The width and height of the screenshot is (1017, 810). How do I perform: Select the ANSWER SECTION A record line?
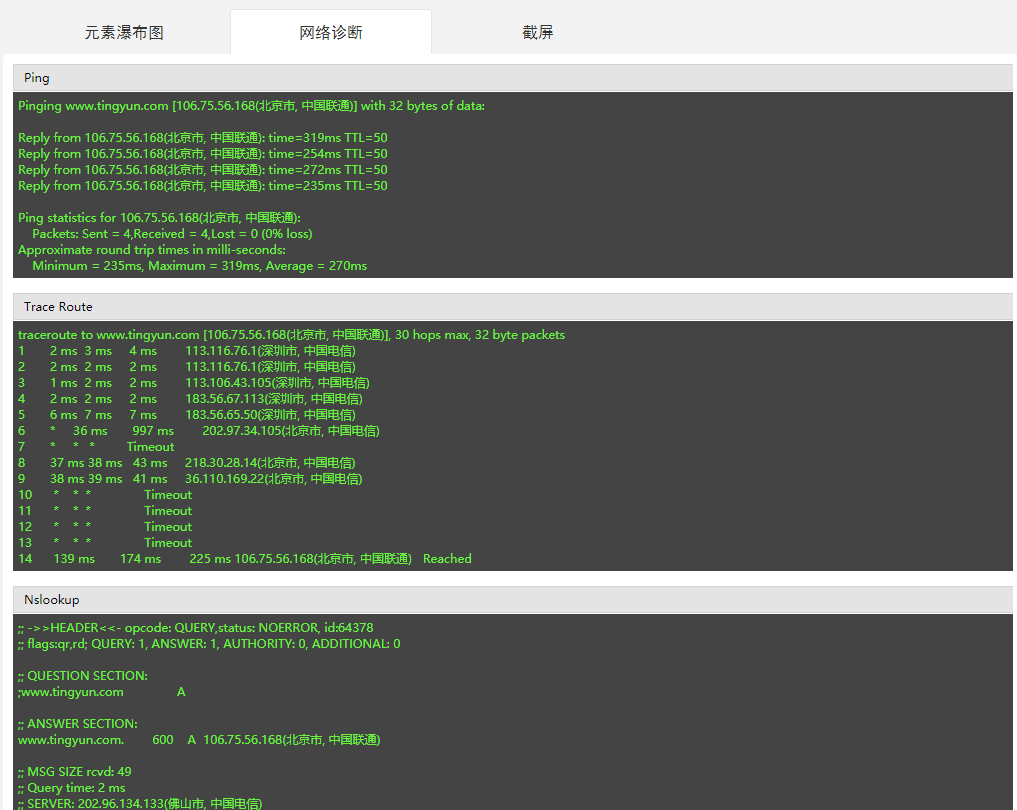point(199,740)
